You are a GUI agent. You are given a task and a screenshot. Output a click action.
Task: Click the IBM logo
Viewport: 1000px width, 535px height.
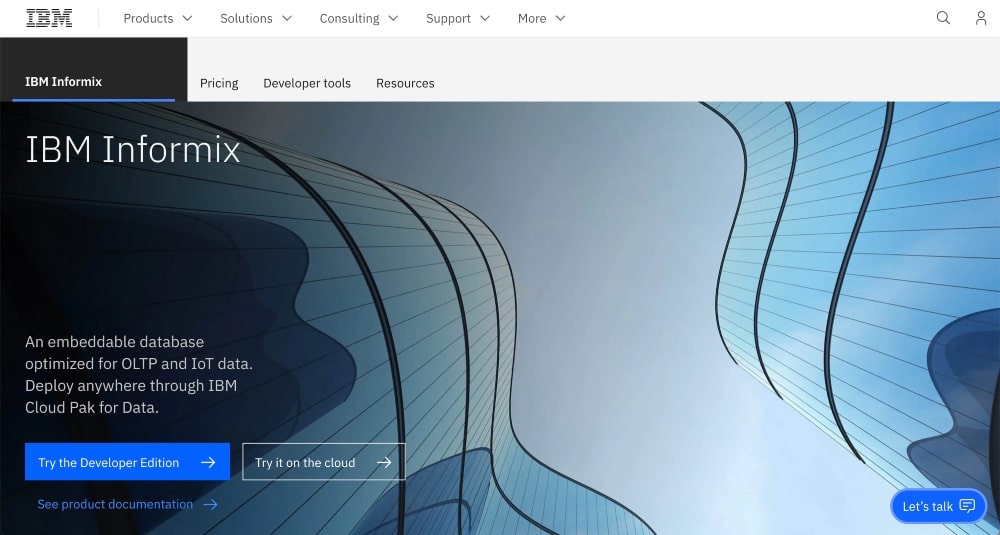pyautogui.click(x=49, y=18)
